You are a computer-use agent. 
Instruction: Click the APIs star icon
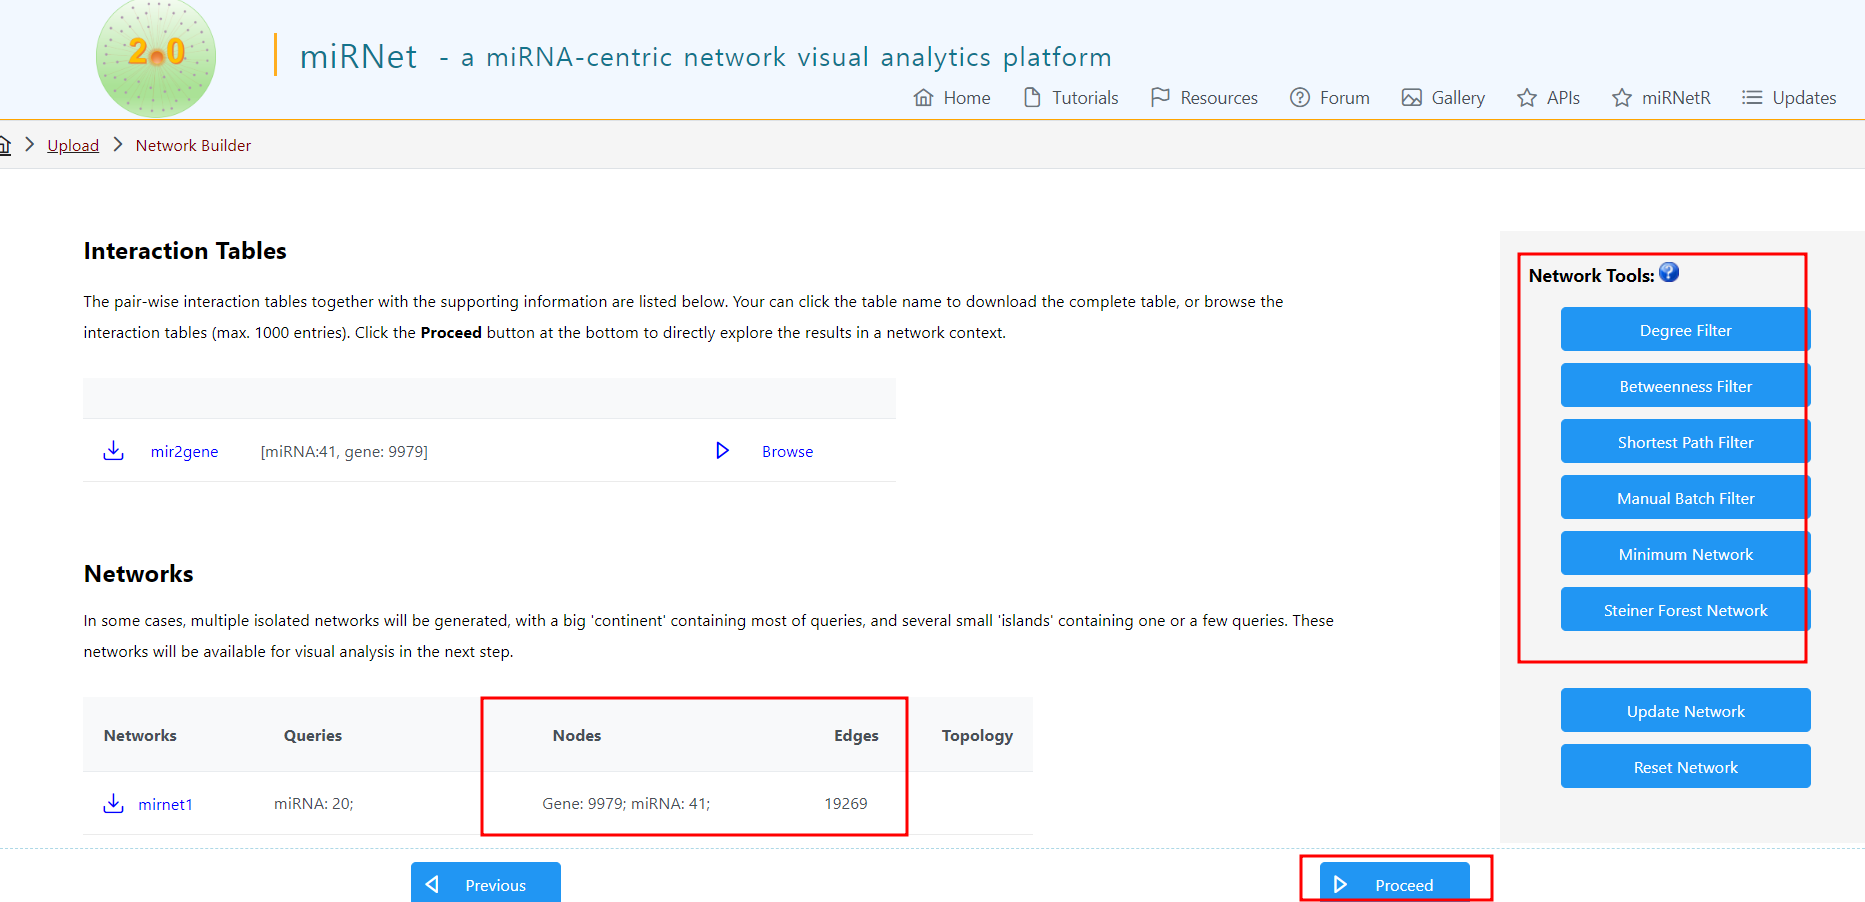pyautogui.click(x=1526, y=97)
